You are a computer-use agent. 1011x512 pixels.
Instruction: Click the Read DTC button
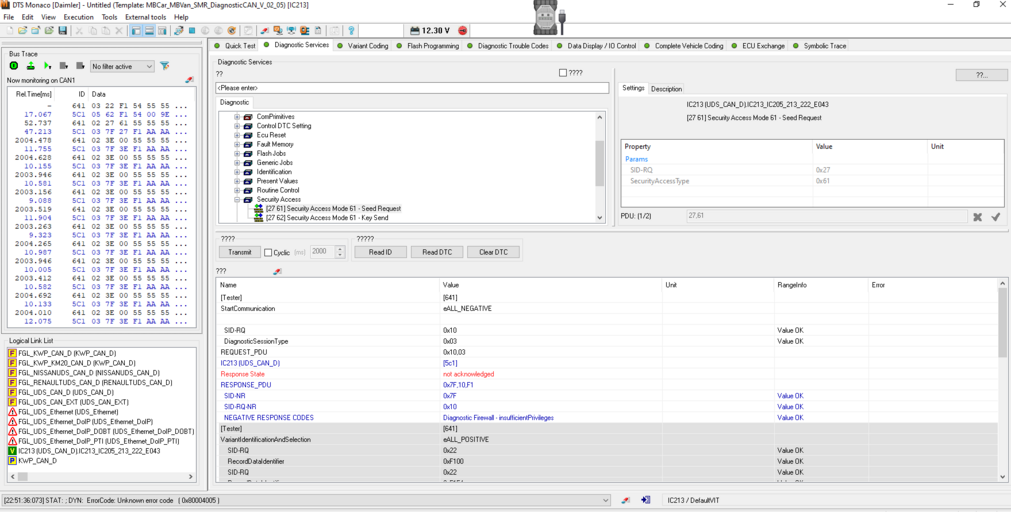437,252
